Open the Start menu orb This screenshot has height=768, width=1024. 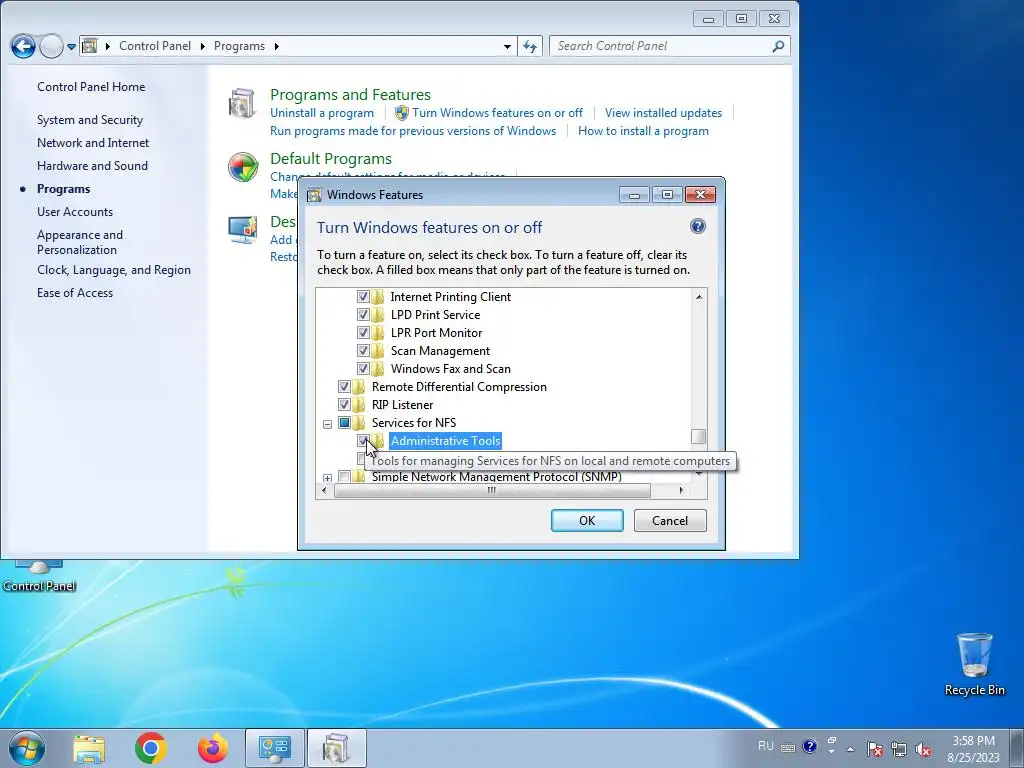(x=27, y=748)
